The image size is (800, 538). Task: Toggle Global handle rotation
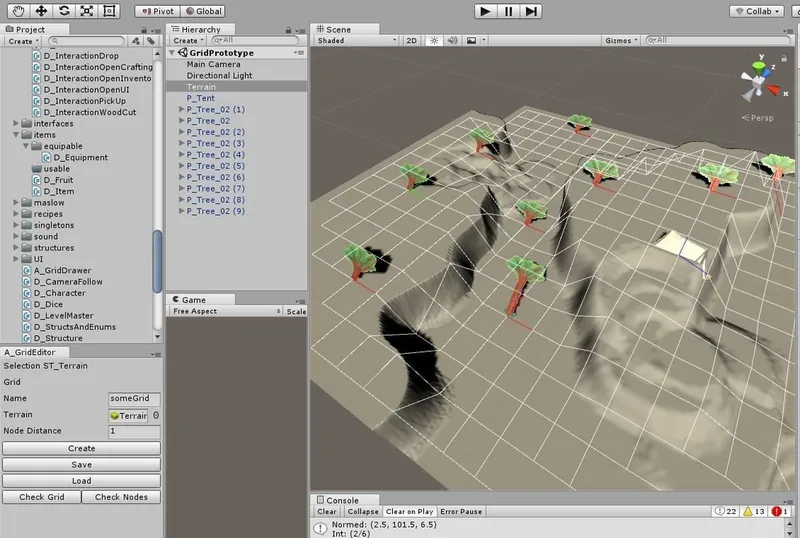click(x=203, y=11)
